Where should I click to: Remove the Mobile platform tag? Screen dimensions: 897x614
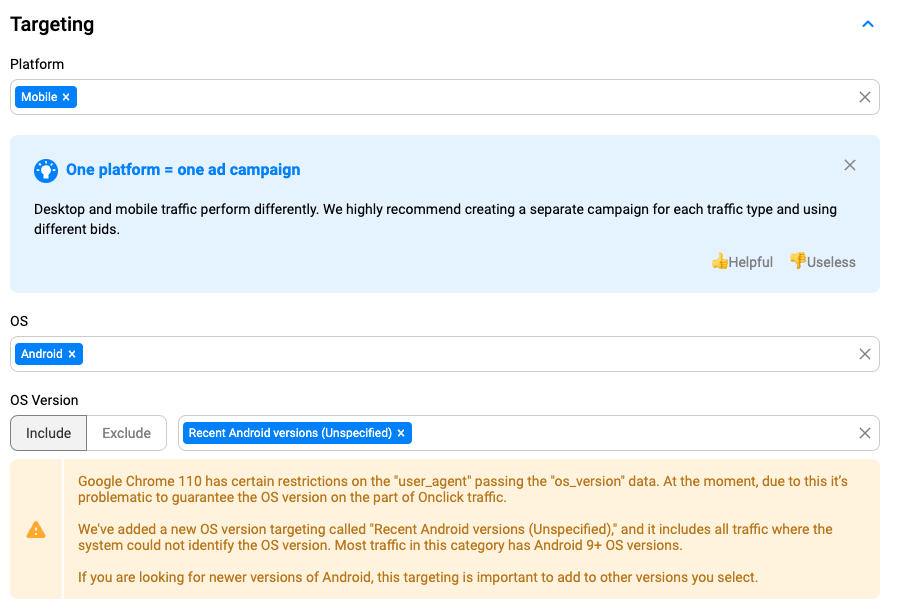(x=66, y=97)
